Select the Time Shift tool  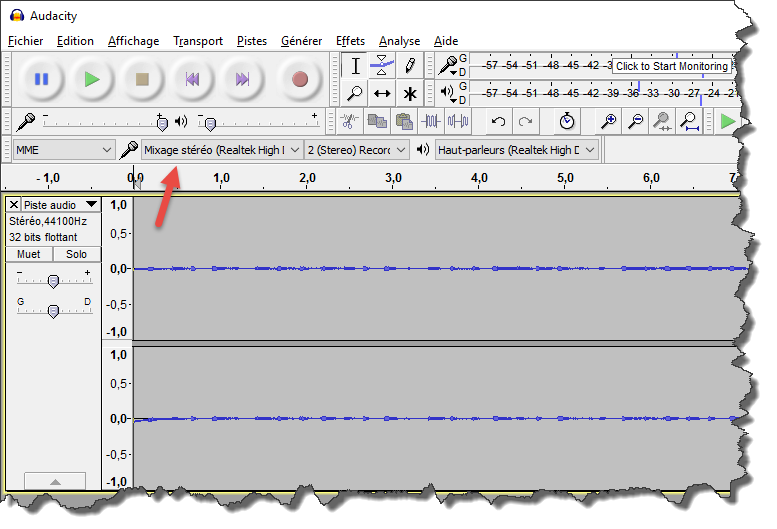(x=381, y=93)
